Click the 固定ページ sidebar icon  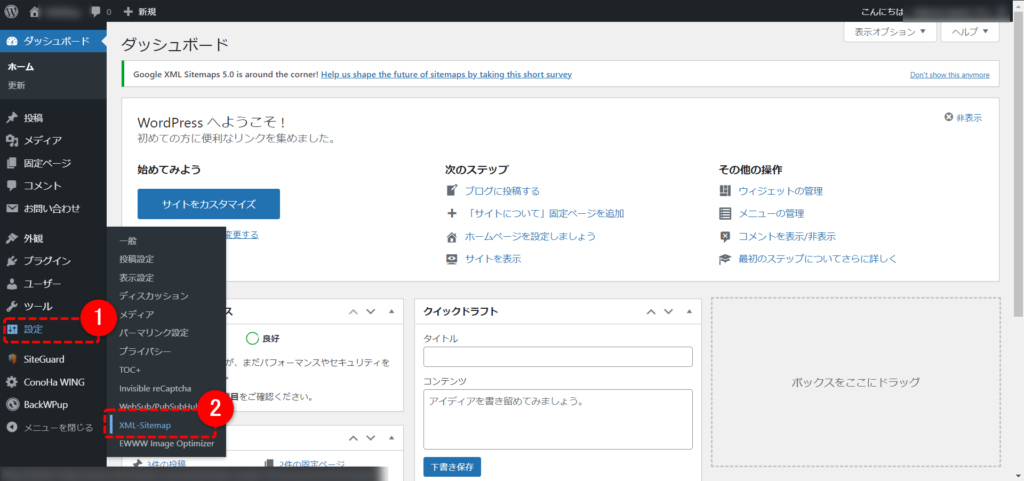click(x=11, y=163)
